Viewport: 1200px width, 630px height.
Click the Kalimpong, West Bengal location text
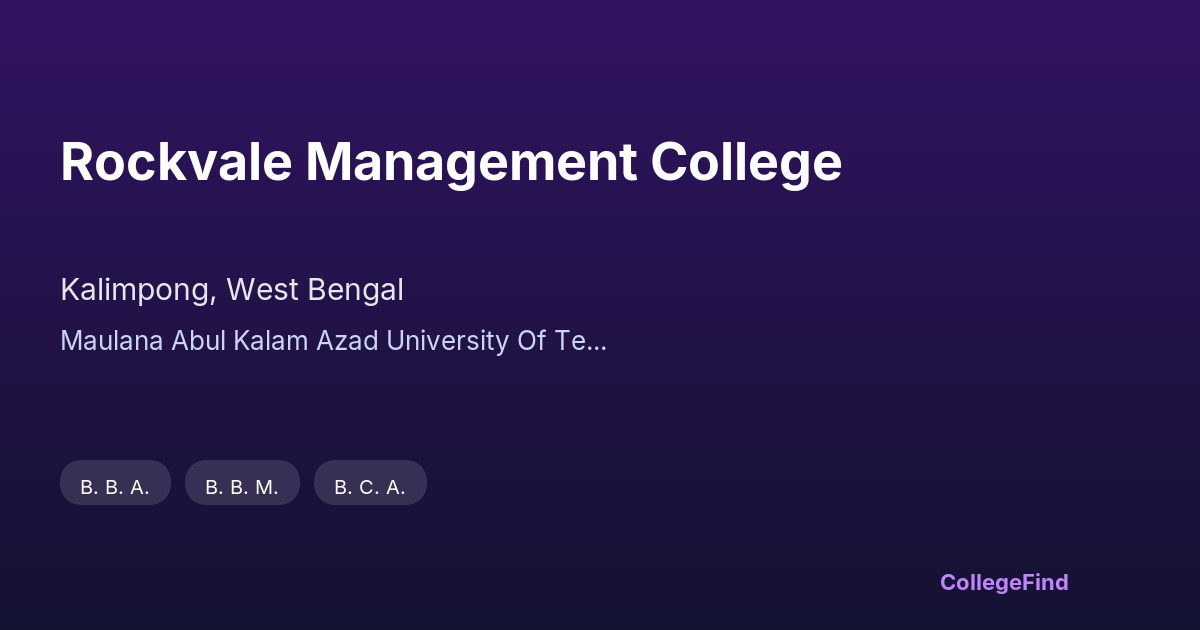pyautogui.click(x=232, y=290)
